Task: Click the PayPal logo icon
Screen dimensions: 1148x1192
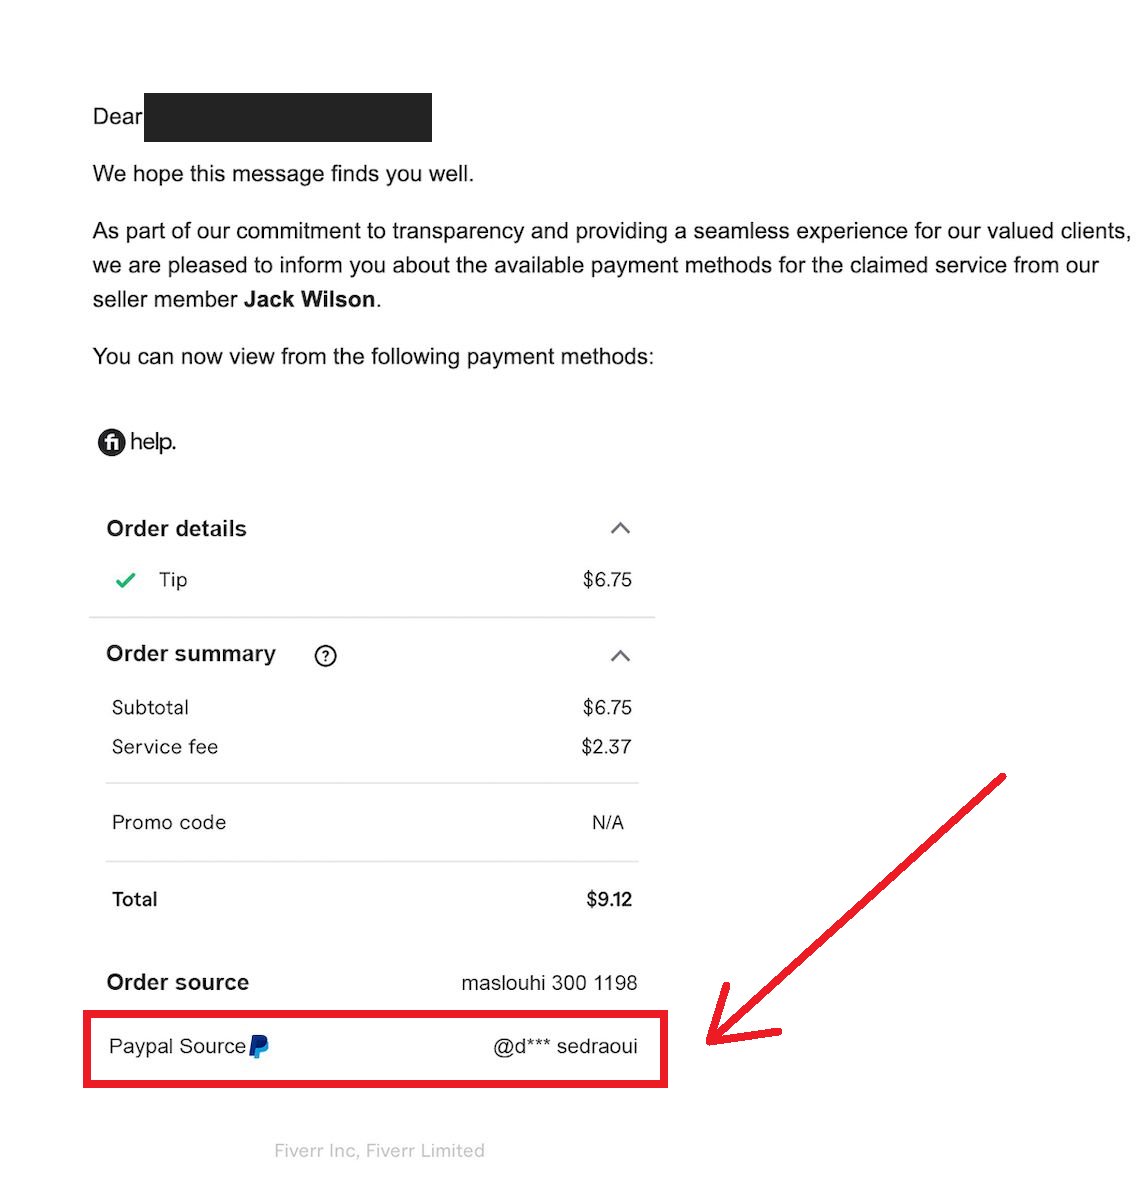Action: 259,1046
